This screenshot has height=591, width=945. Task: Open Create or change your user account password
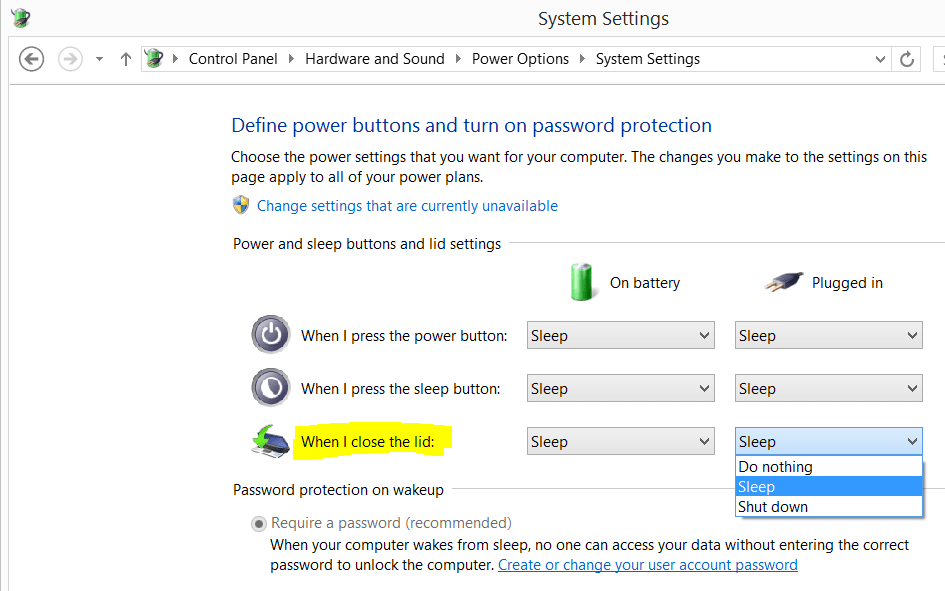(x=648, y=564)
